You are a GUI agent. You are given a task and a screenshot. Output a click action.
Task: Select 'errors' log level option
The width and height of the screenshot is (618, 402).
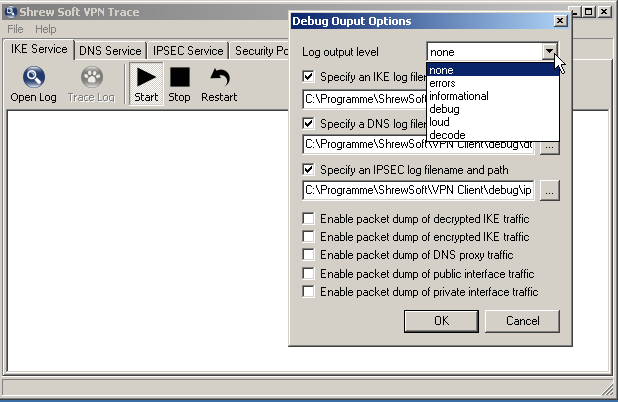[493, 83]
